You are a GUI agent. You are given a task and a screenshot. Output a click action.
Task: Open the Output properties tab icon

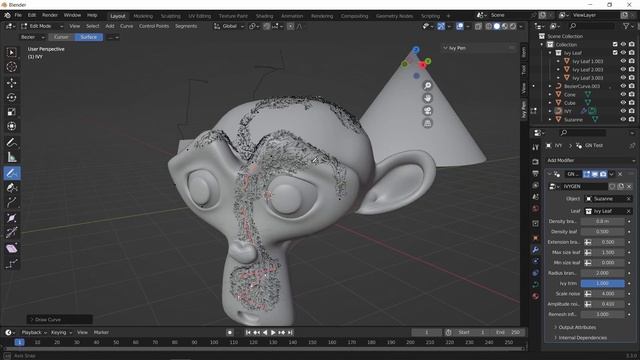[536, 174]
